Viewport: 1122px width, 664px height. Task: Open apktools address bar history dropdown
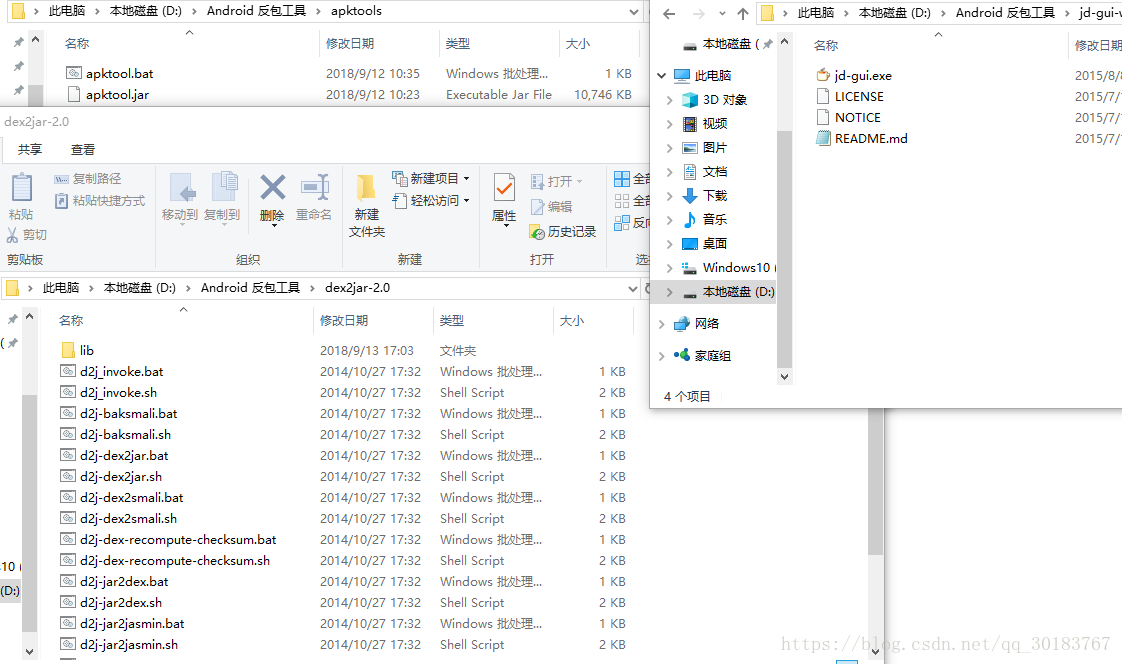pyautogui.click(x=633, y=11)
